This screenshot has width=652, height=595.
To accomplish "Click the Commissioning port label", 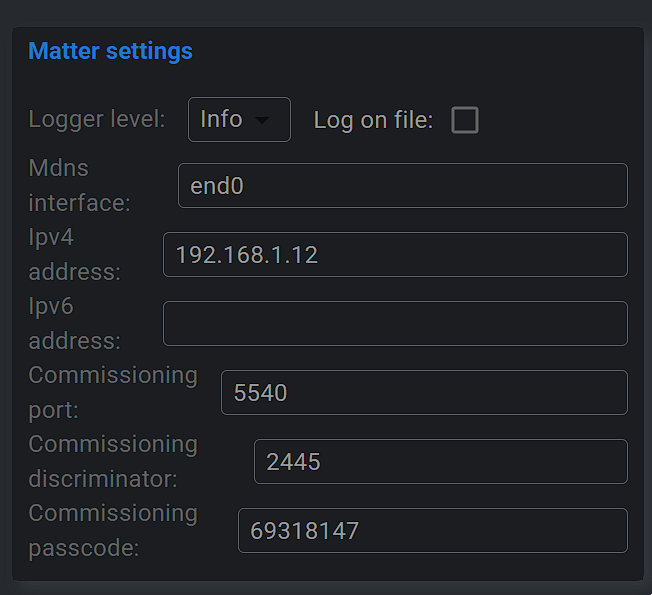I will (112, 392).
